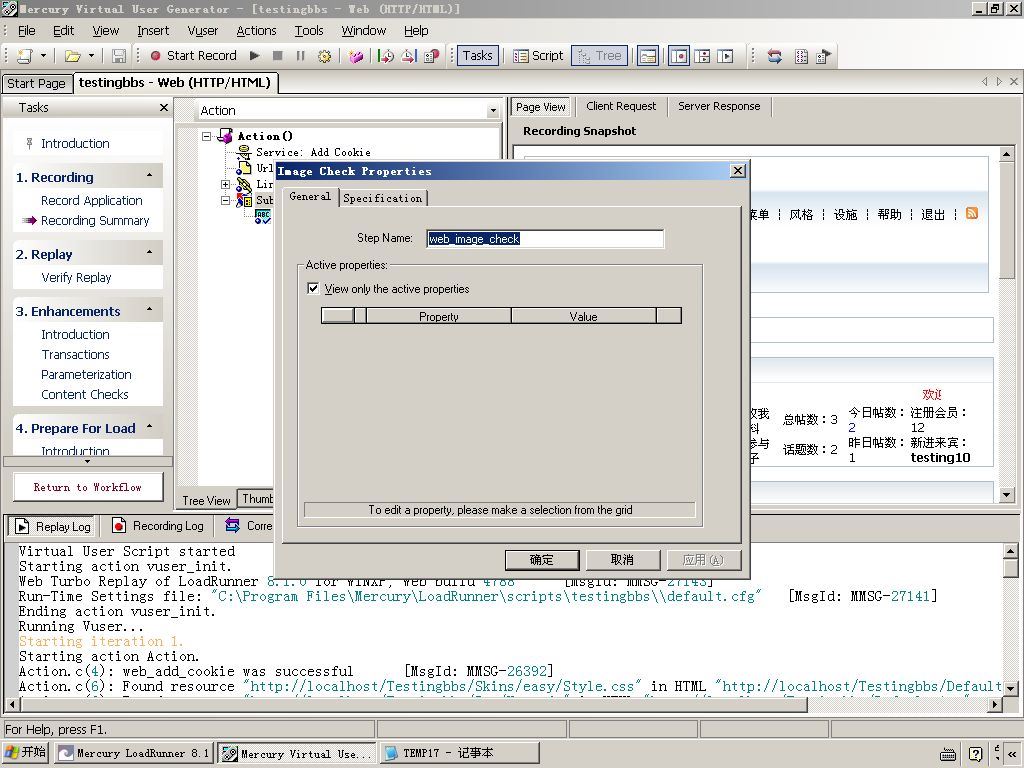Click the Run (play) toolbar icon

coord(255,56)
